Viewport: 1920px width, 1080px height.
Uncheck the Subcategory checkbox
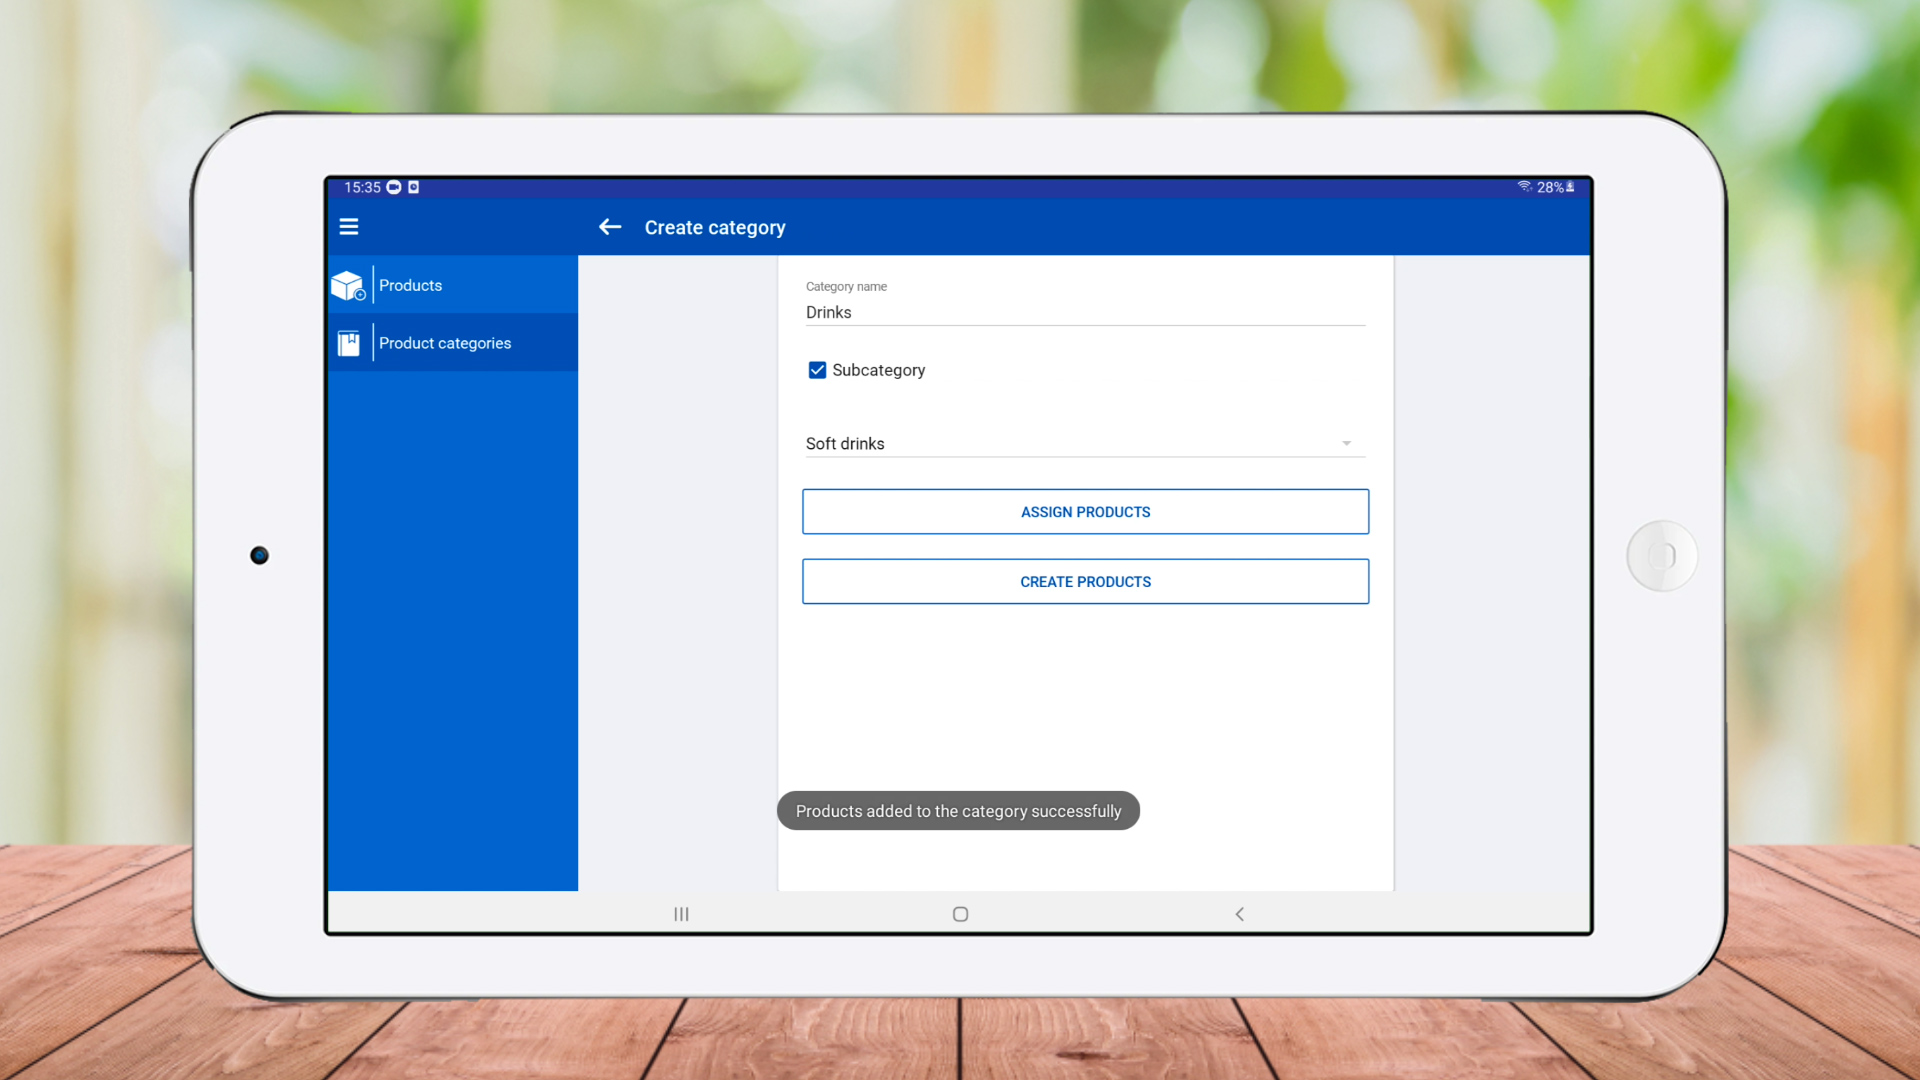pyautogui.click(x=817, y=370)
